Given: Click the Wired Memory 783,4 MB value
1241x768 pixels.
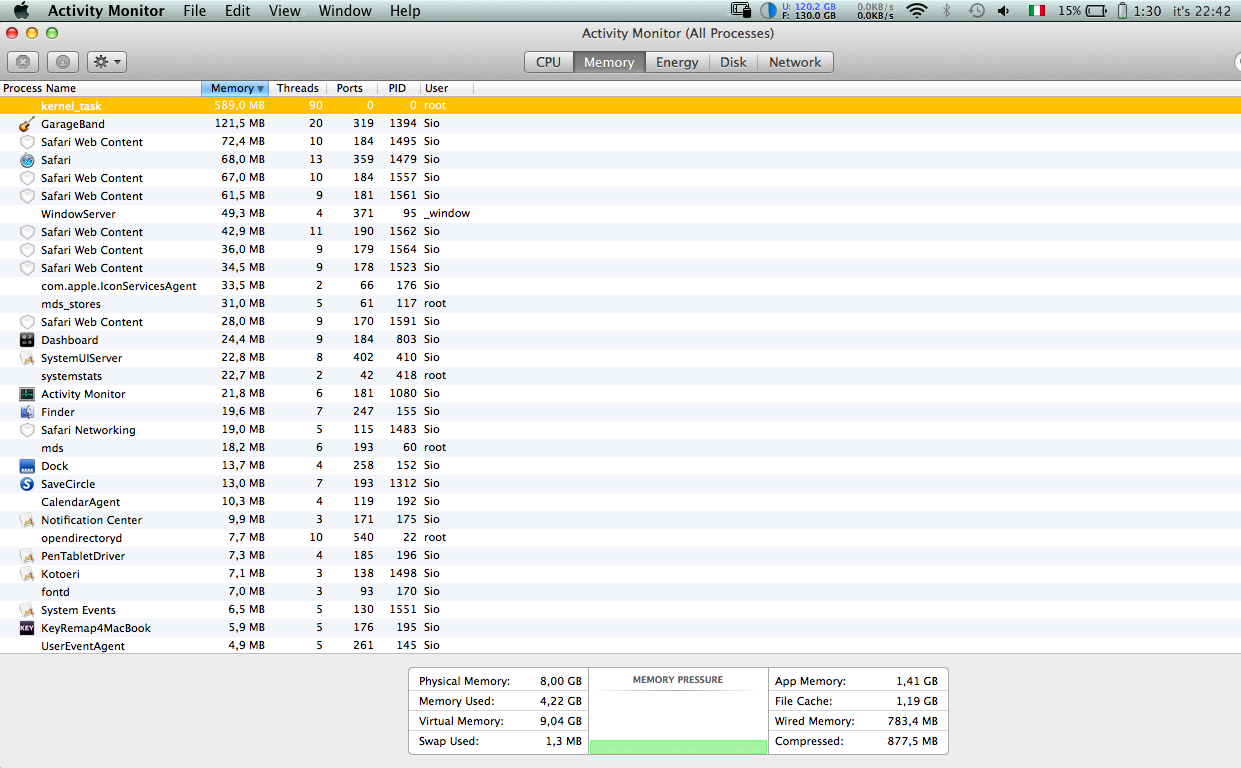Looking at the screenshot, I should click(x=912, y=721).
